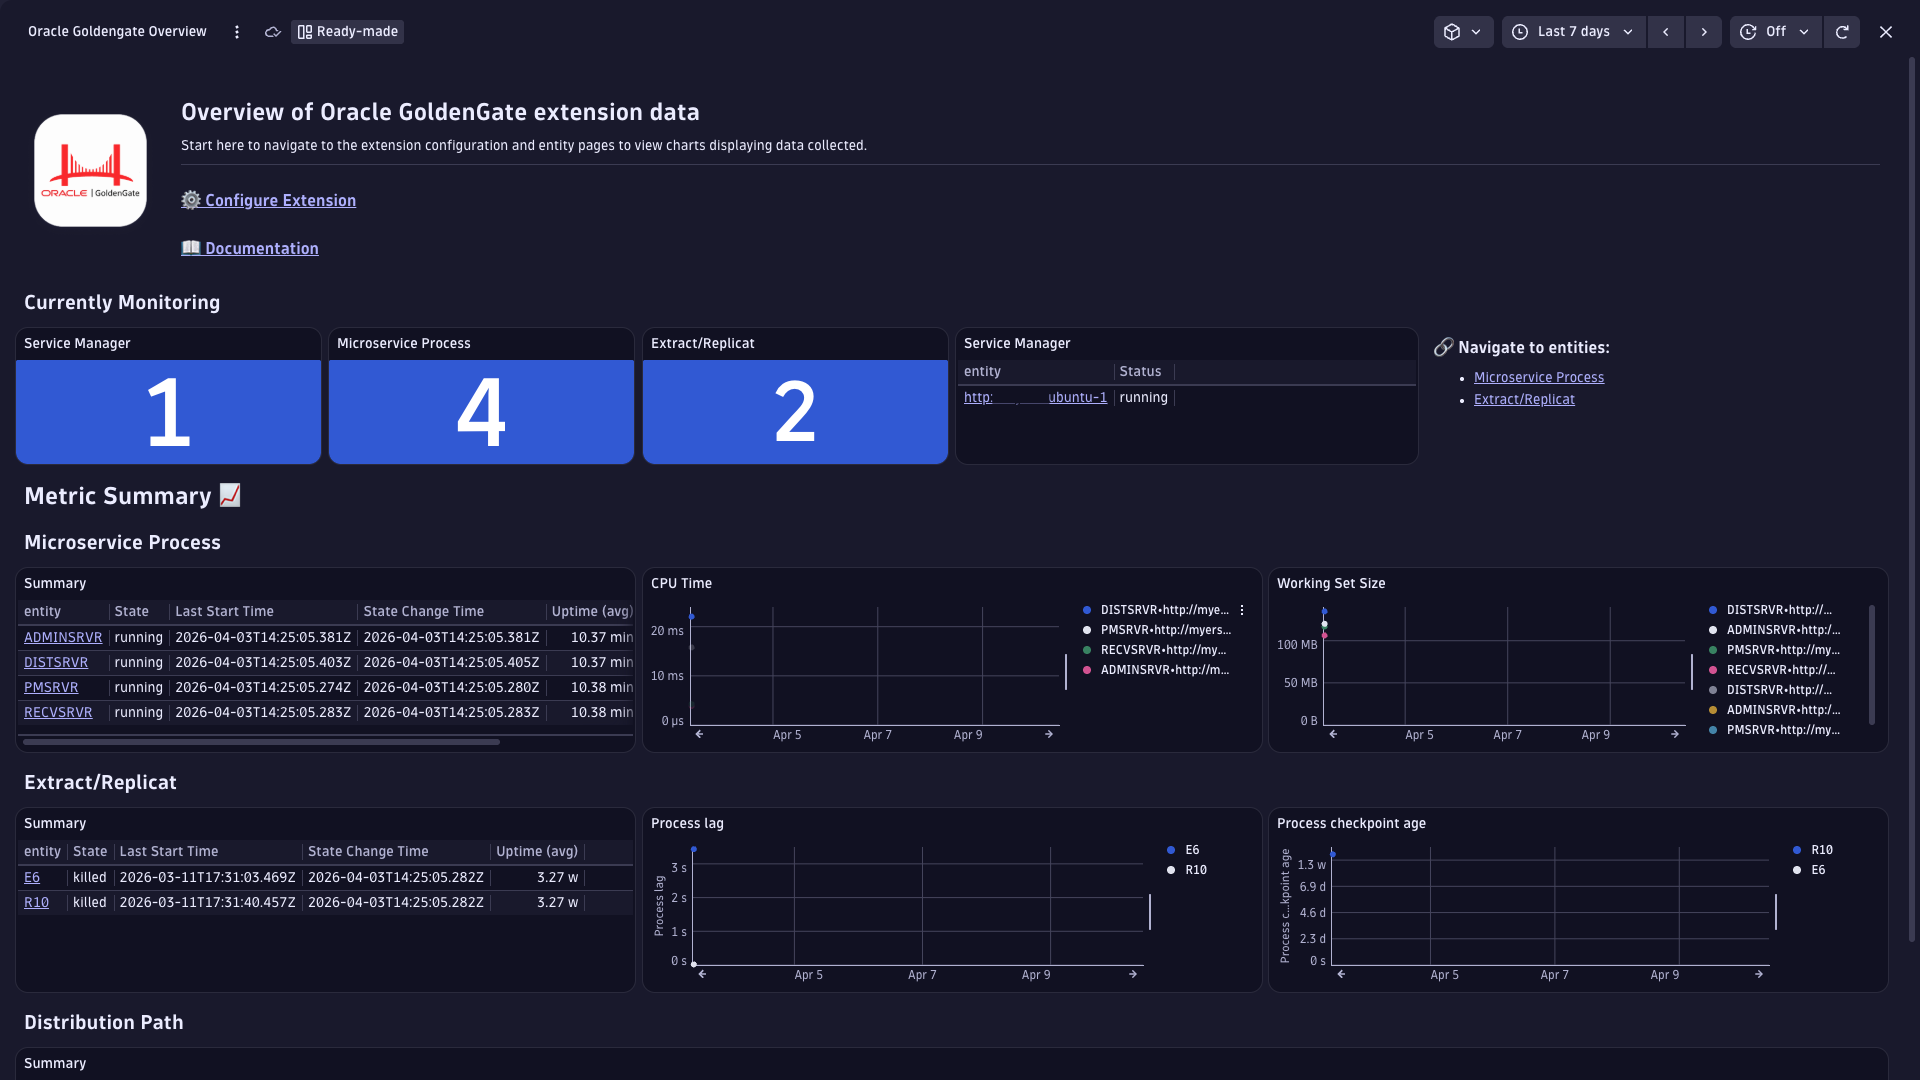Screen dimensions: 1920x1080
Task: Open the dashboard three-dot options menu
Action: (x=237, y=32)
